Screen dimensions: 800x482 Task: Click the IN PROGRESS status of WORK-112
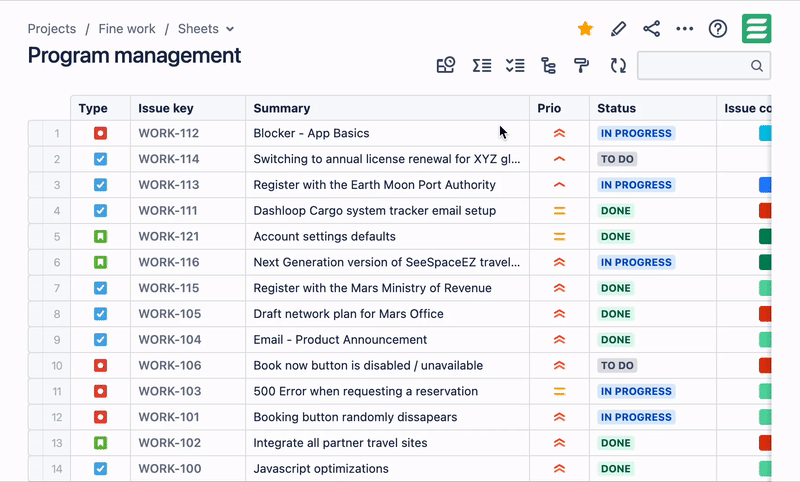coord(636,134)
